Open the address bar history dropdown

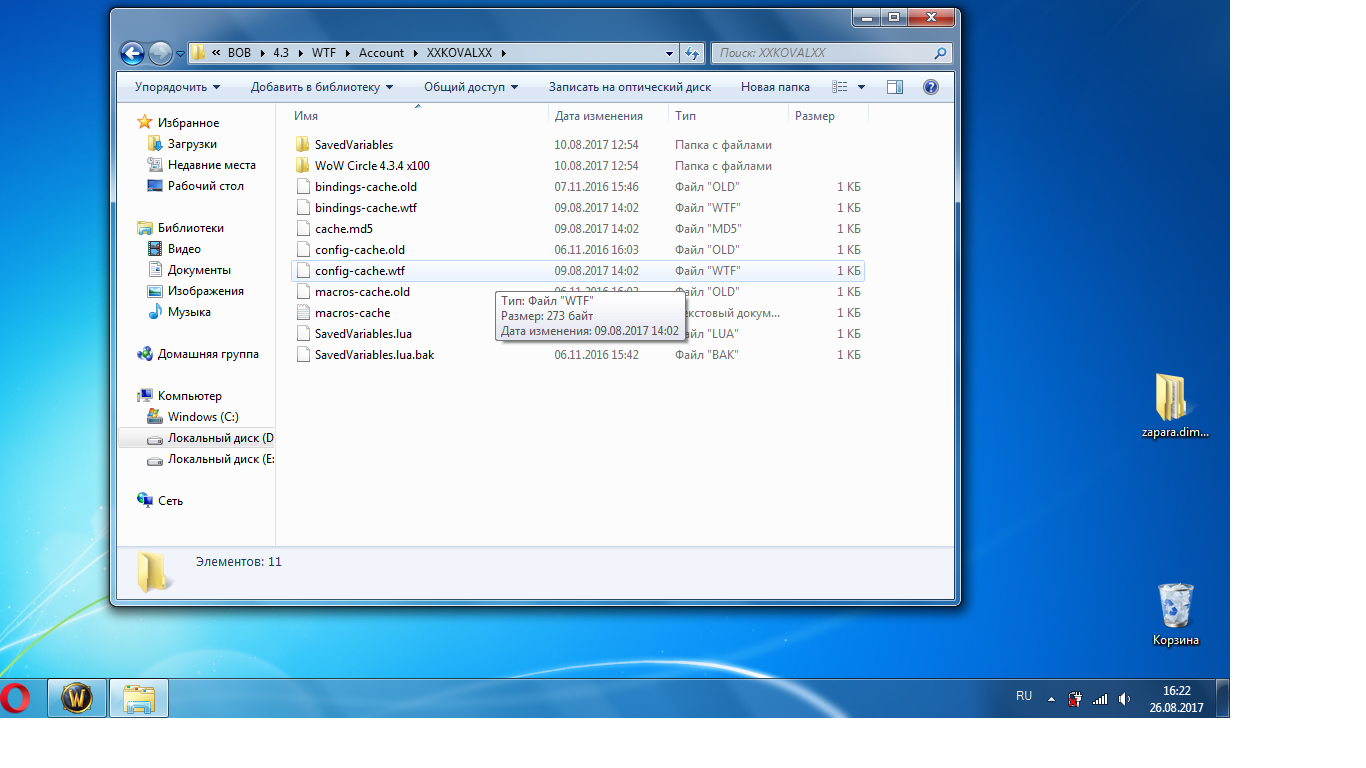[670, 53]
